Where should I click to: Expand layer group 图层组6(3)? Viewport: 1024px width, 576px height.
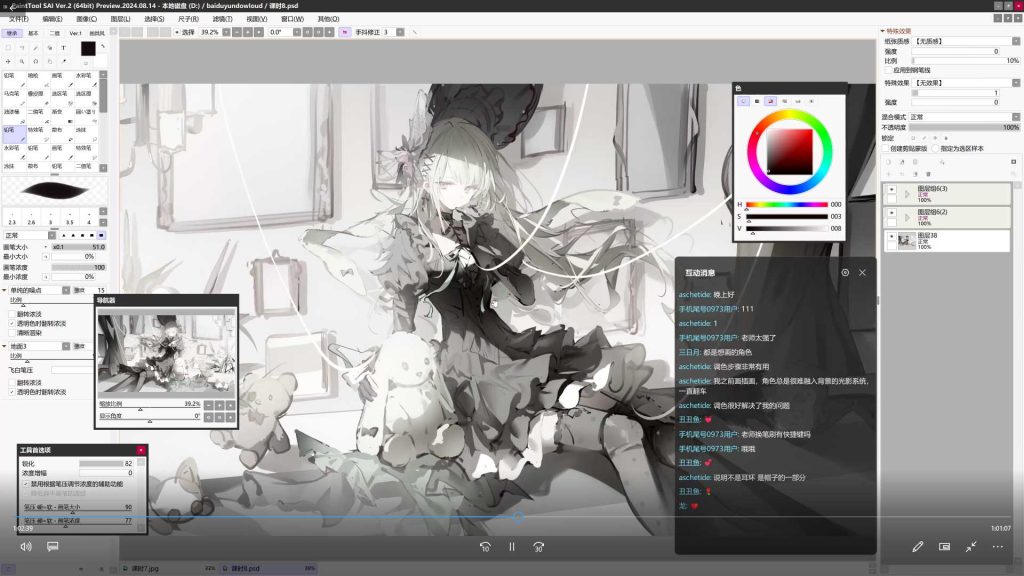point(907,194)
